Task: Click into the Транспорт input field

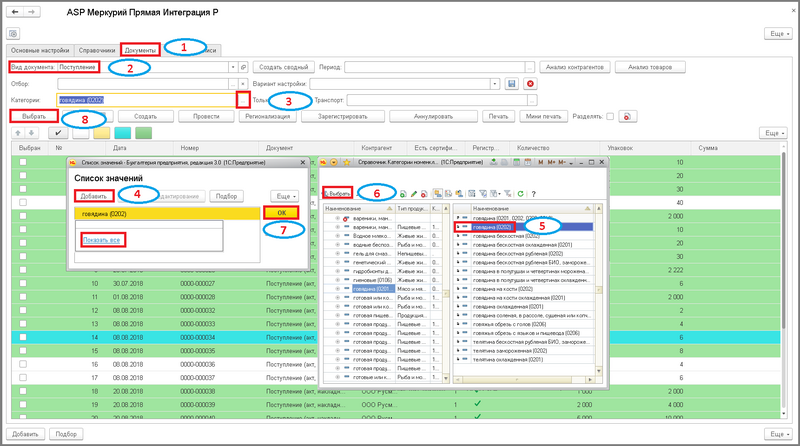Action: tap(437, 101)
